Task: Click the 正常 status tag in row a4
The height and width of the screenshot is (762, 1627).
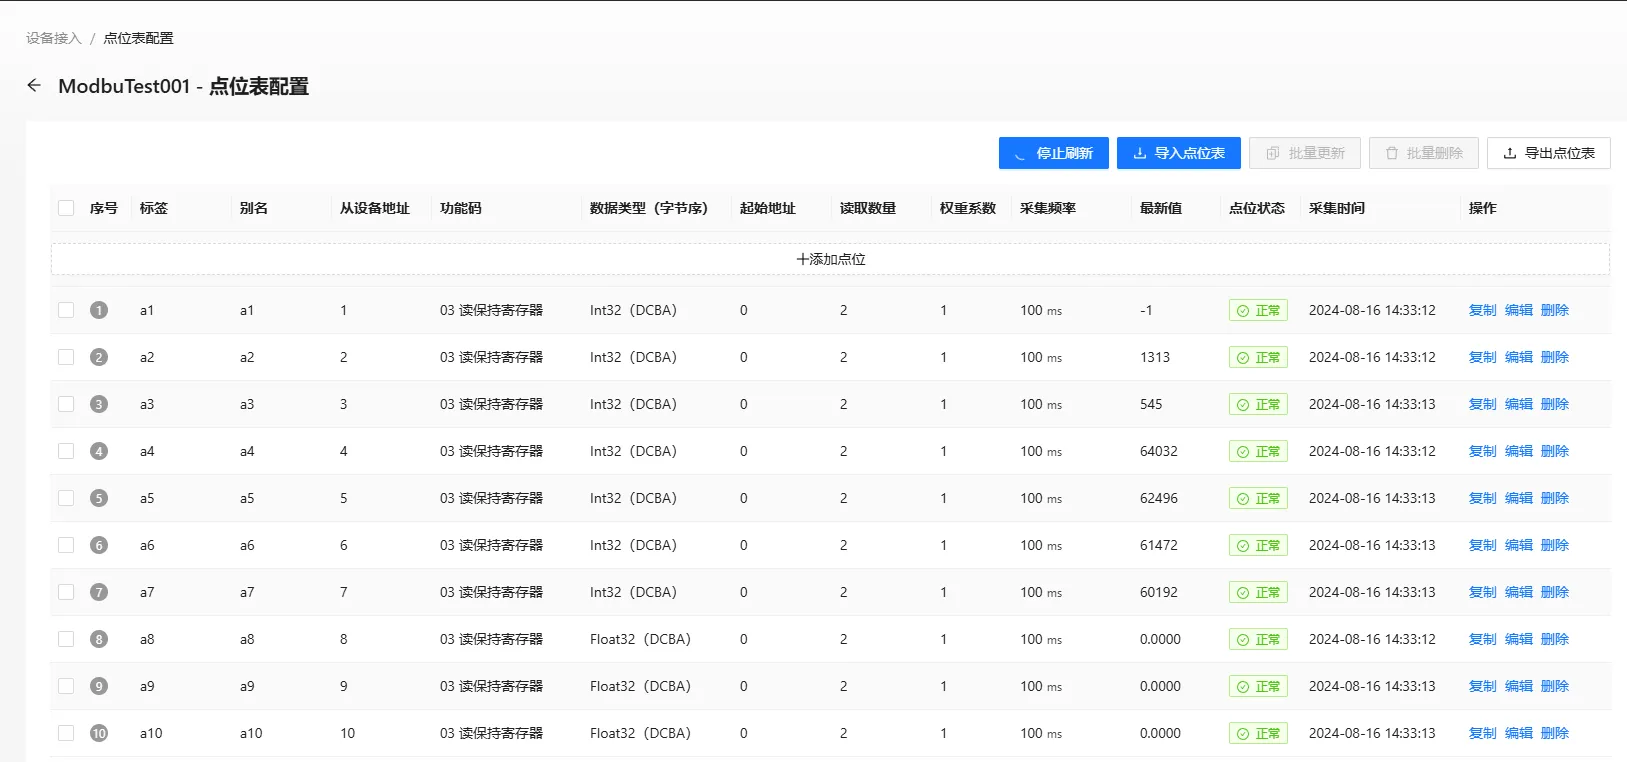Action: coord(1258,451)
